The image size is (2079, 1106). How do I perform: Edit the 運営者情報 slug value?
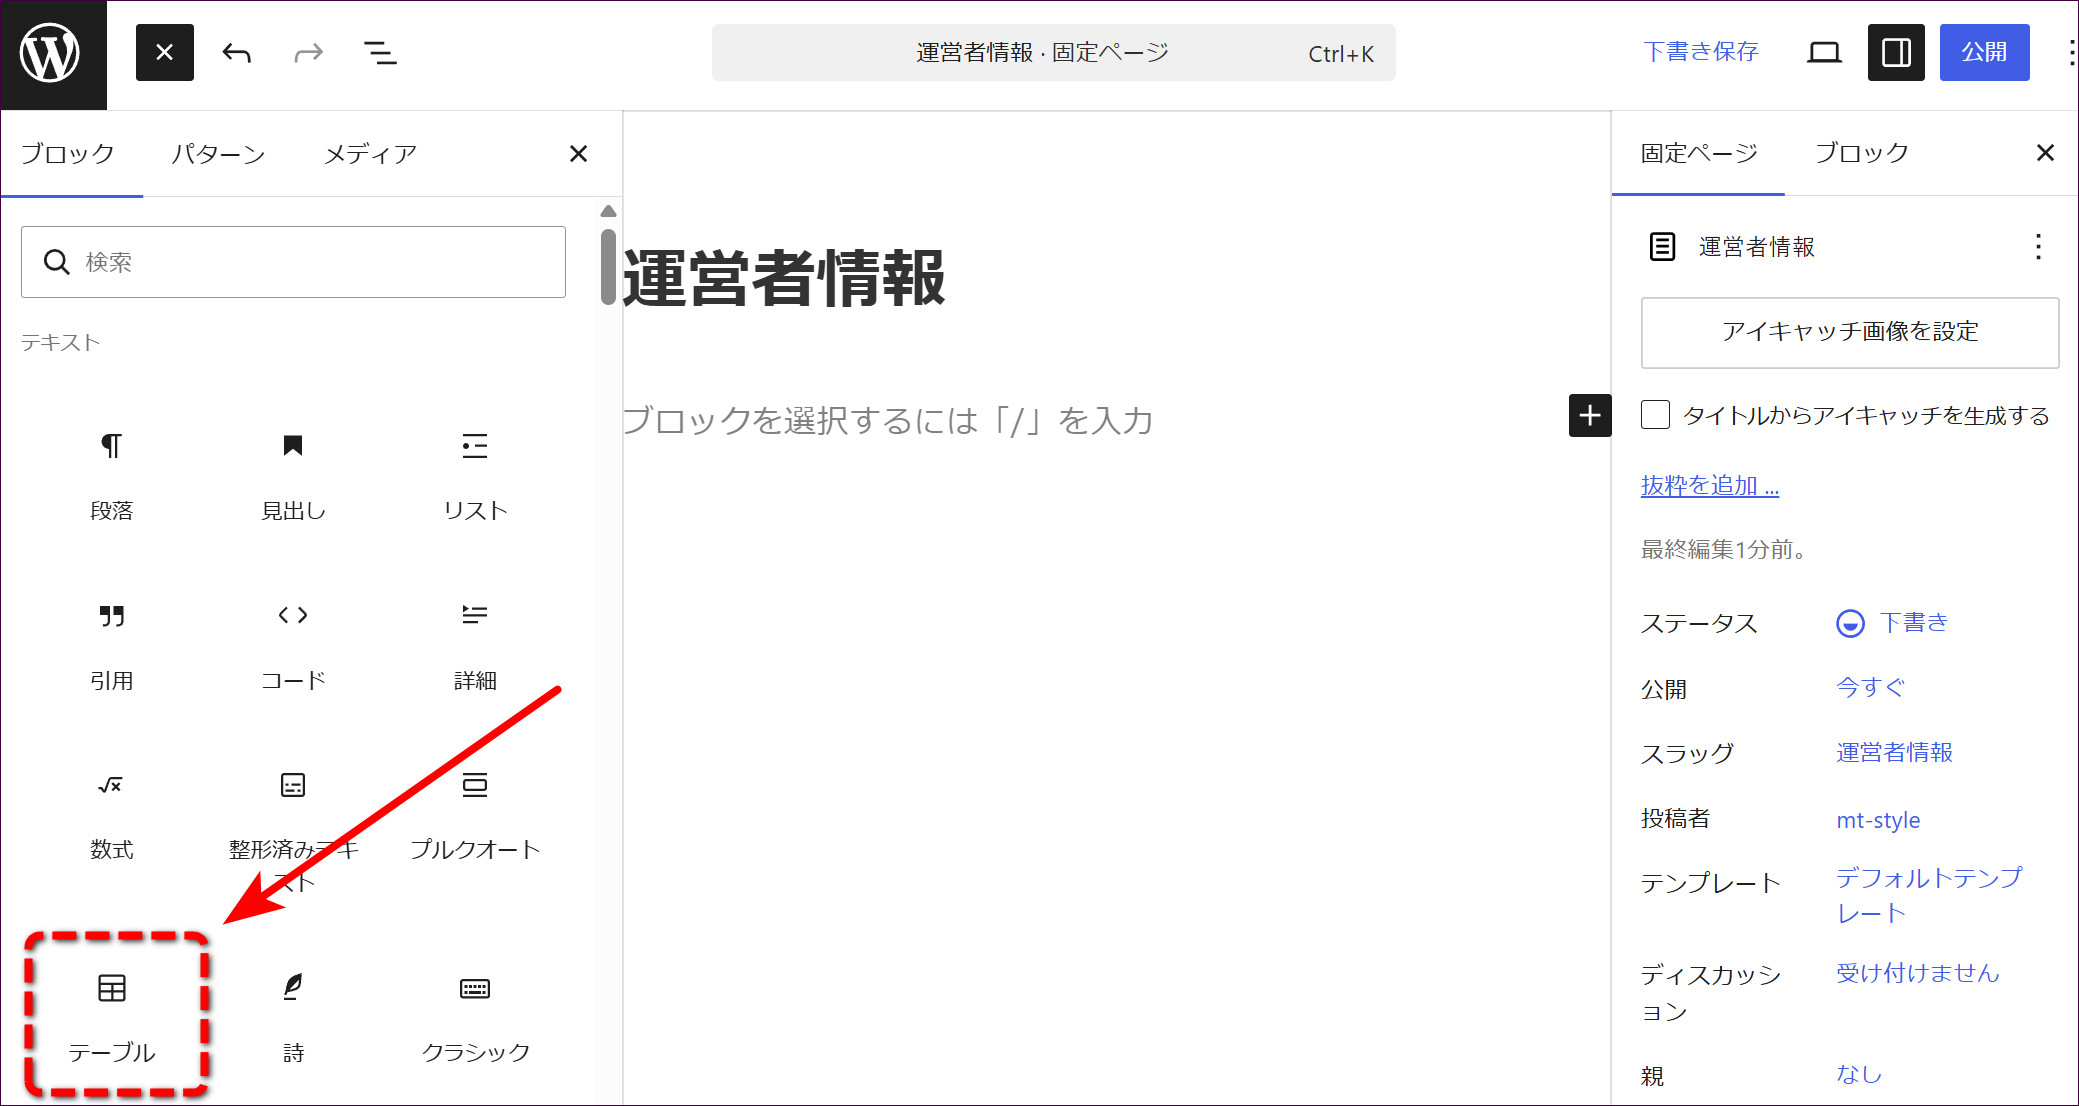(x=1894, y=753)
